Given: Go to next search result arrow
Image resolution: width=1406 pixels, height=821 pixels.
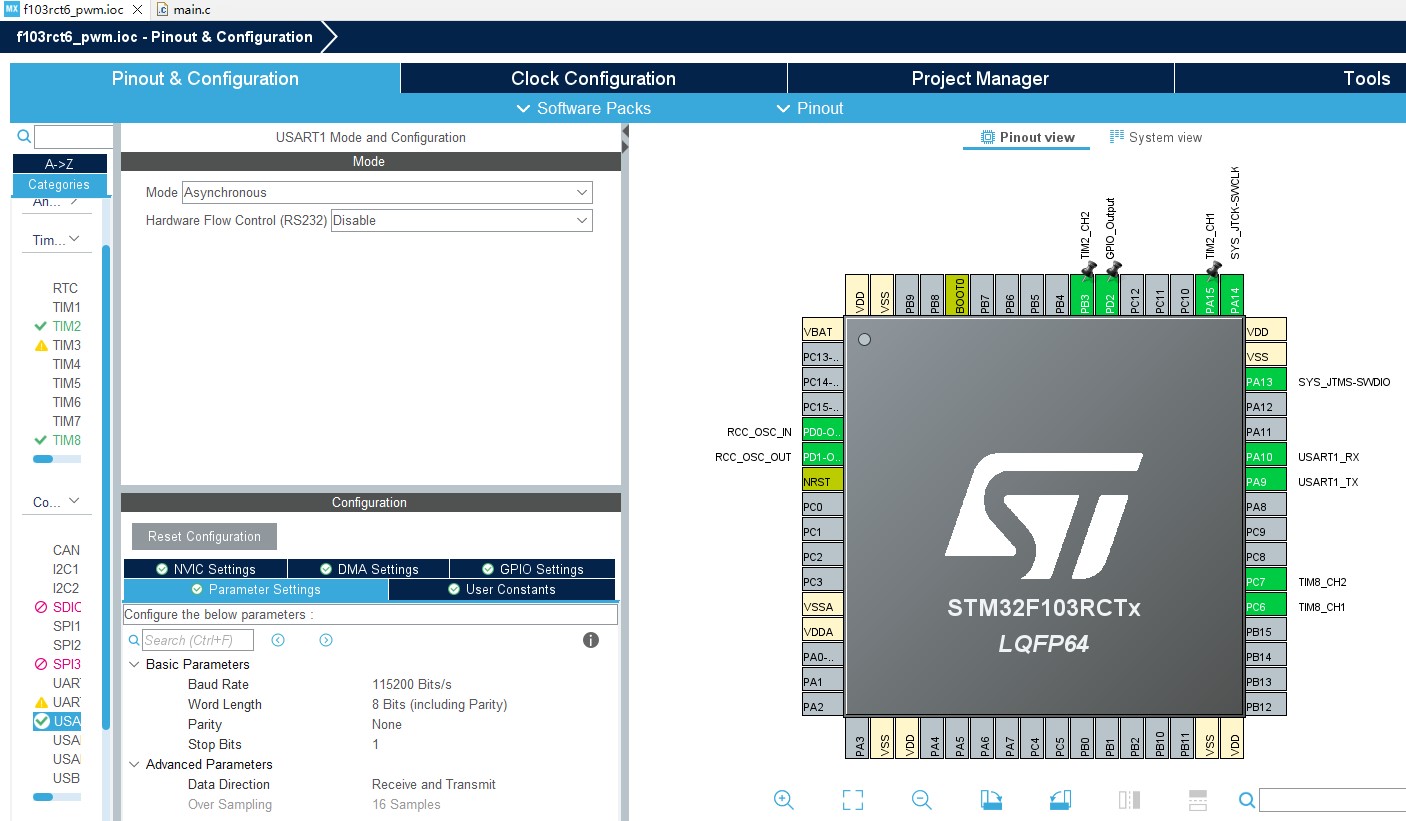Looking at the screenshot, I should 326,640.
